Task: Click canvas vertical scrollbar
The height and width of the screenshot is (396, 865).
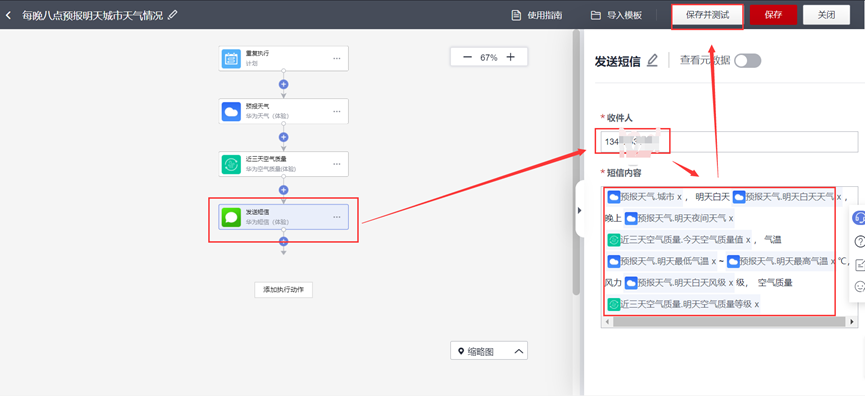Action: tap(575, 163)
